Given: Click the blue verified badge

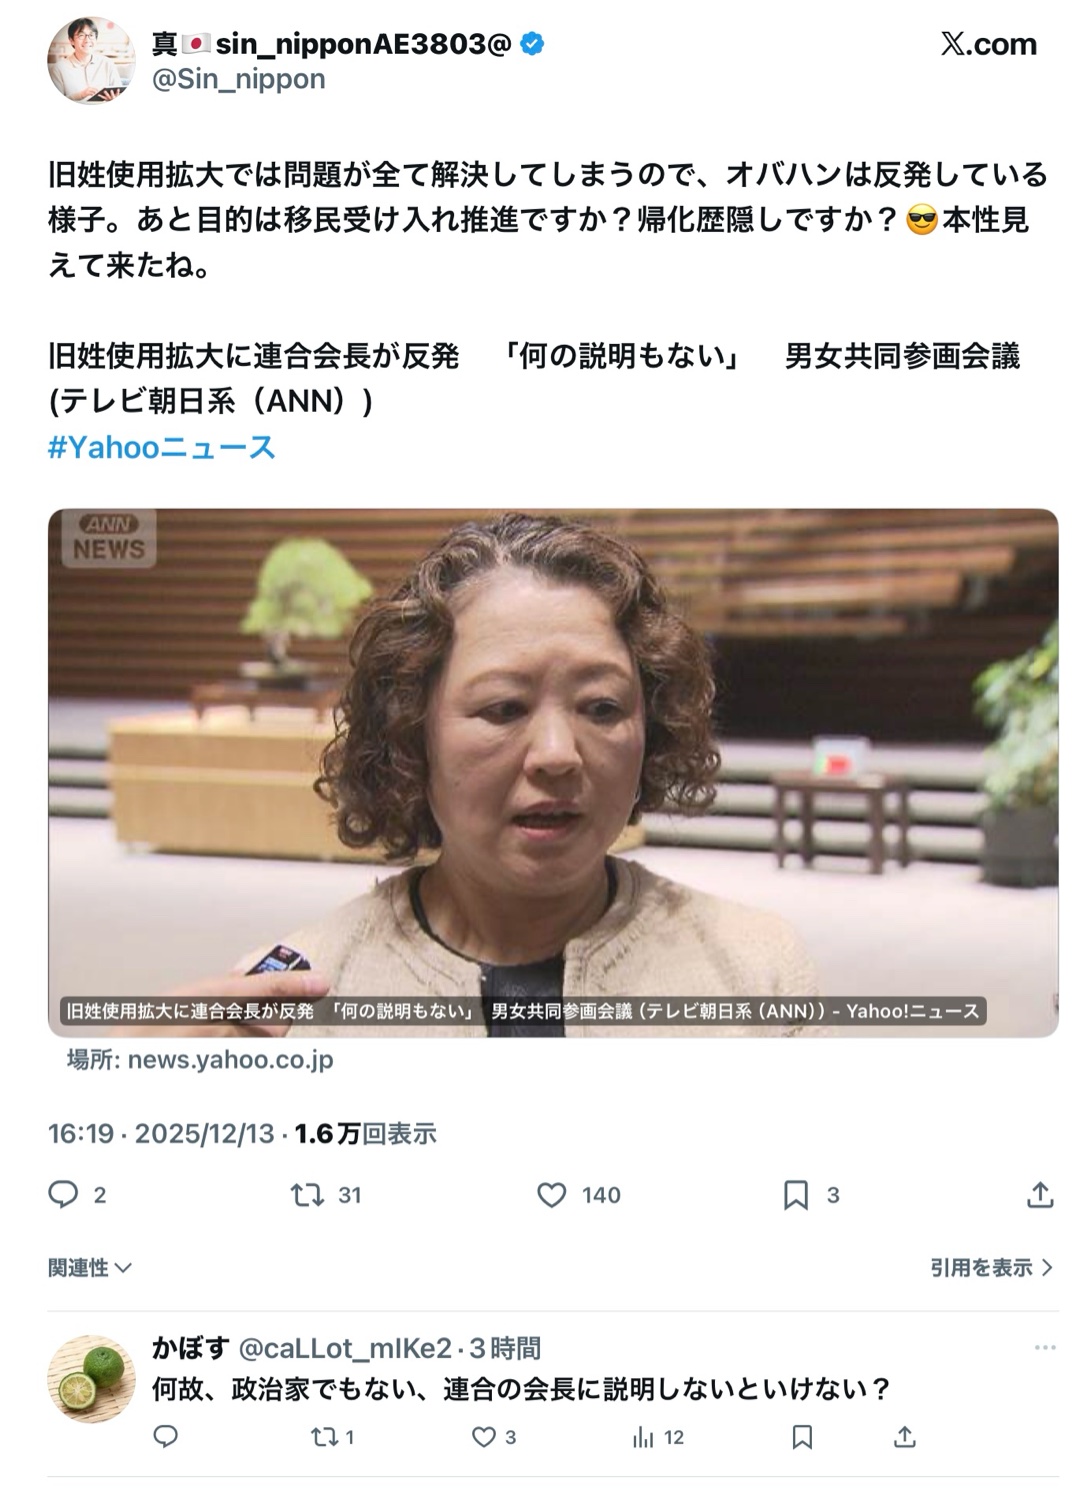Looking at the screenshot, I should point(533,44).
